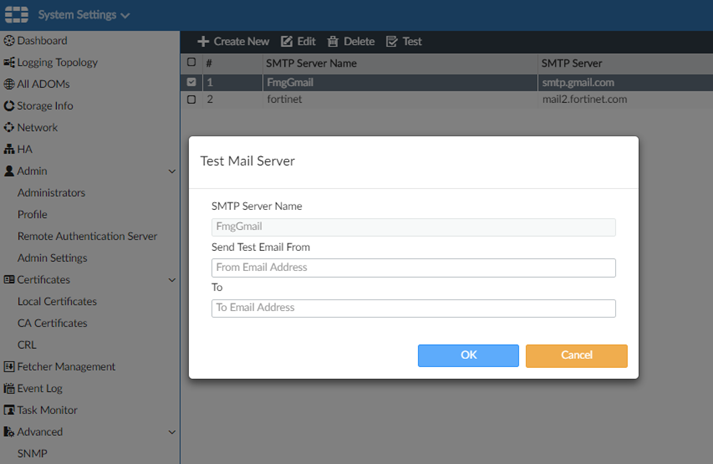
Task: Open Dashboard from the sidebar icon
Action: 9,41
